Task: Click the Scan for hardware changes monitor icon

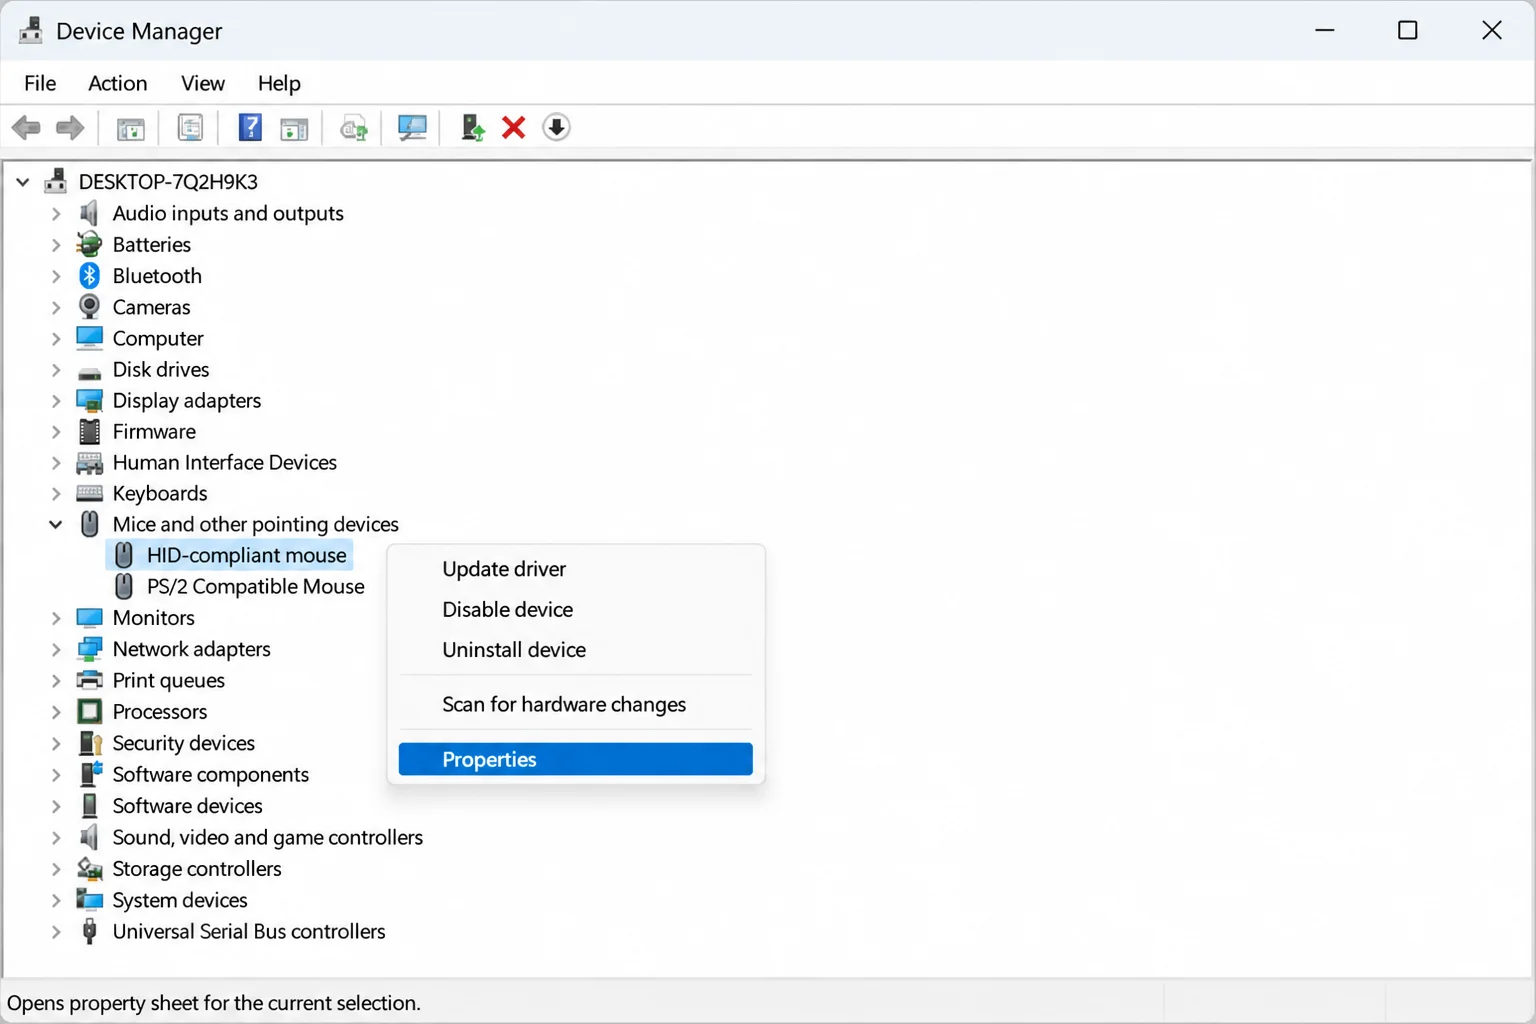Action: click(412, 128)
